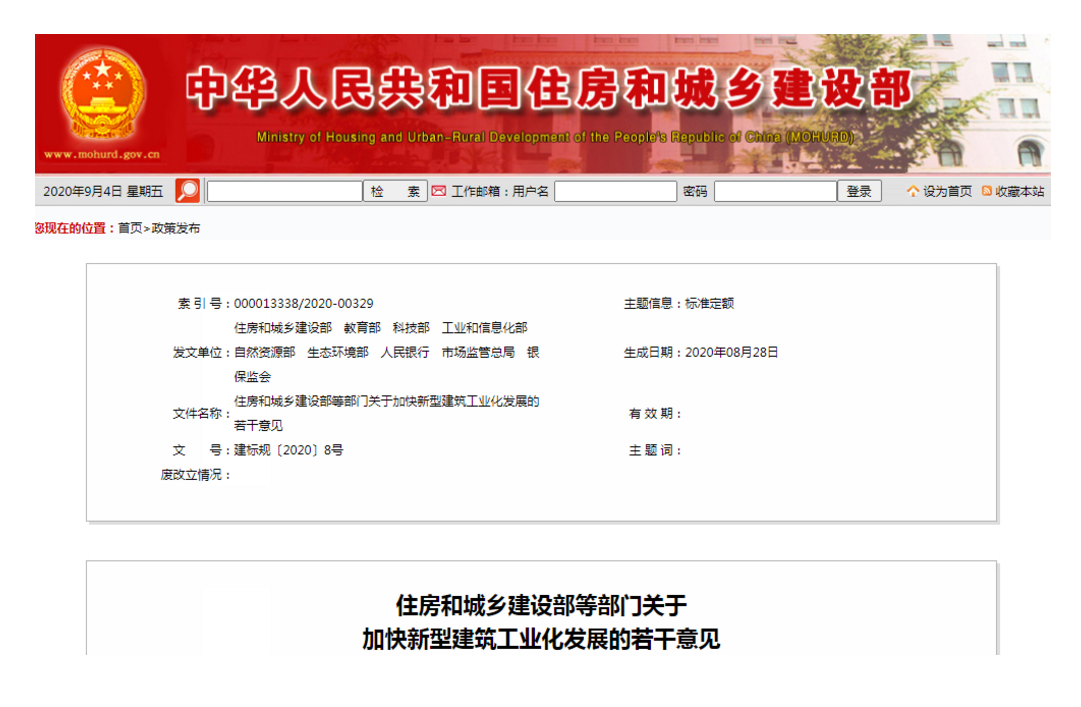
Task: Click the orange magnifier search icon
Action: 187,191
